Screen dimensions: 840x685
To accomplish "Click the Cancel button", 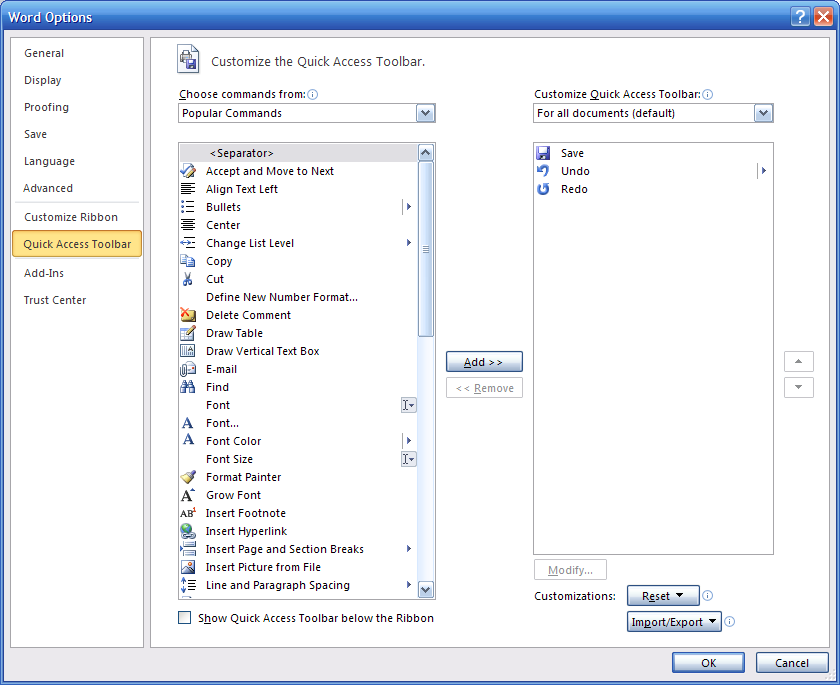I will [x=792, y=663].
